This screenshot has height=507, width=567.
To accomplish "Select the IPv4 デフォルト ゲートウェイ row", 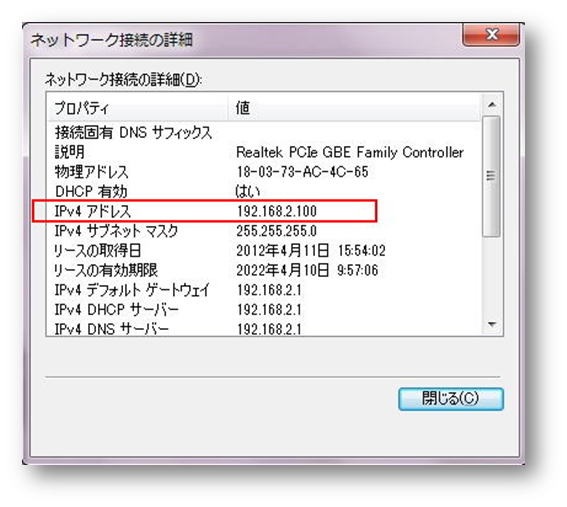I will 265,290.
